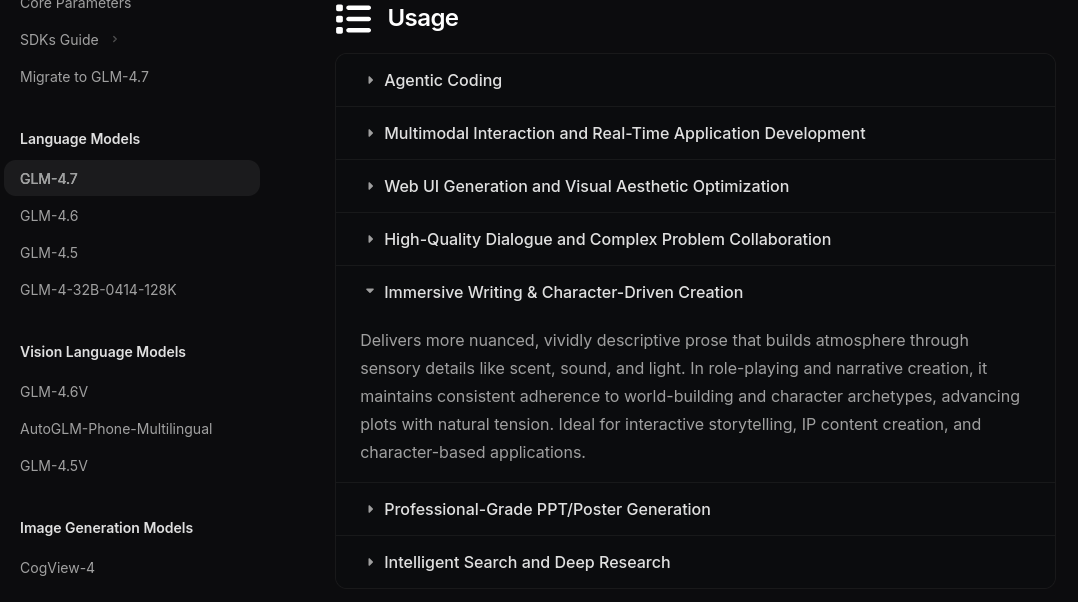1078x602 pixels.
Task: Expand Multimodal Interaction and Real-Time Application Development
Action: point(625,133)
